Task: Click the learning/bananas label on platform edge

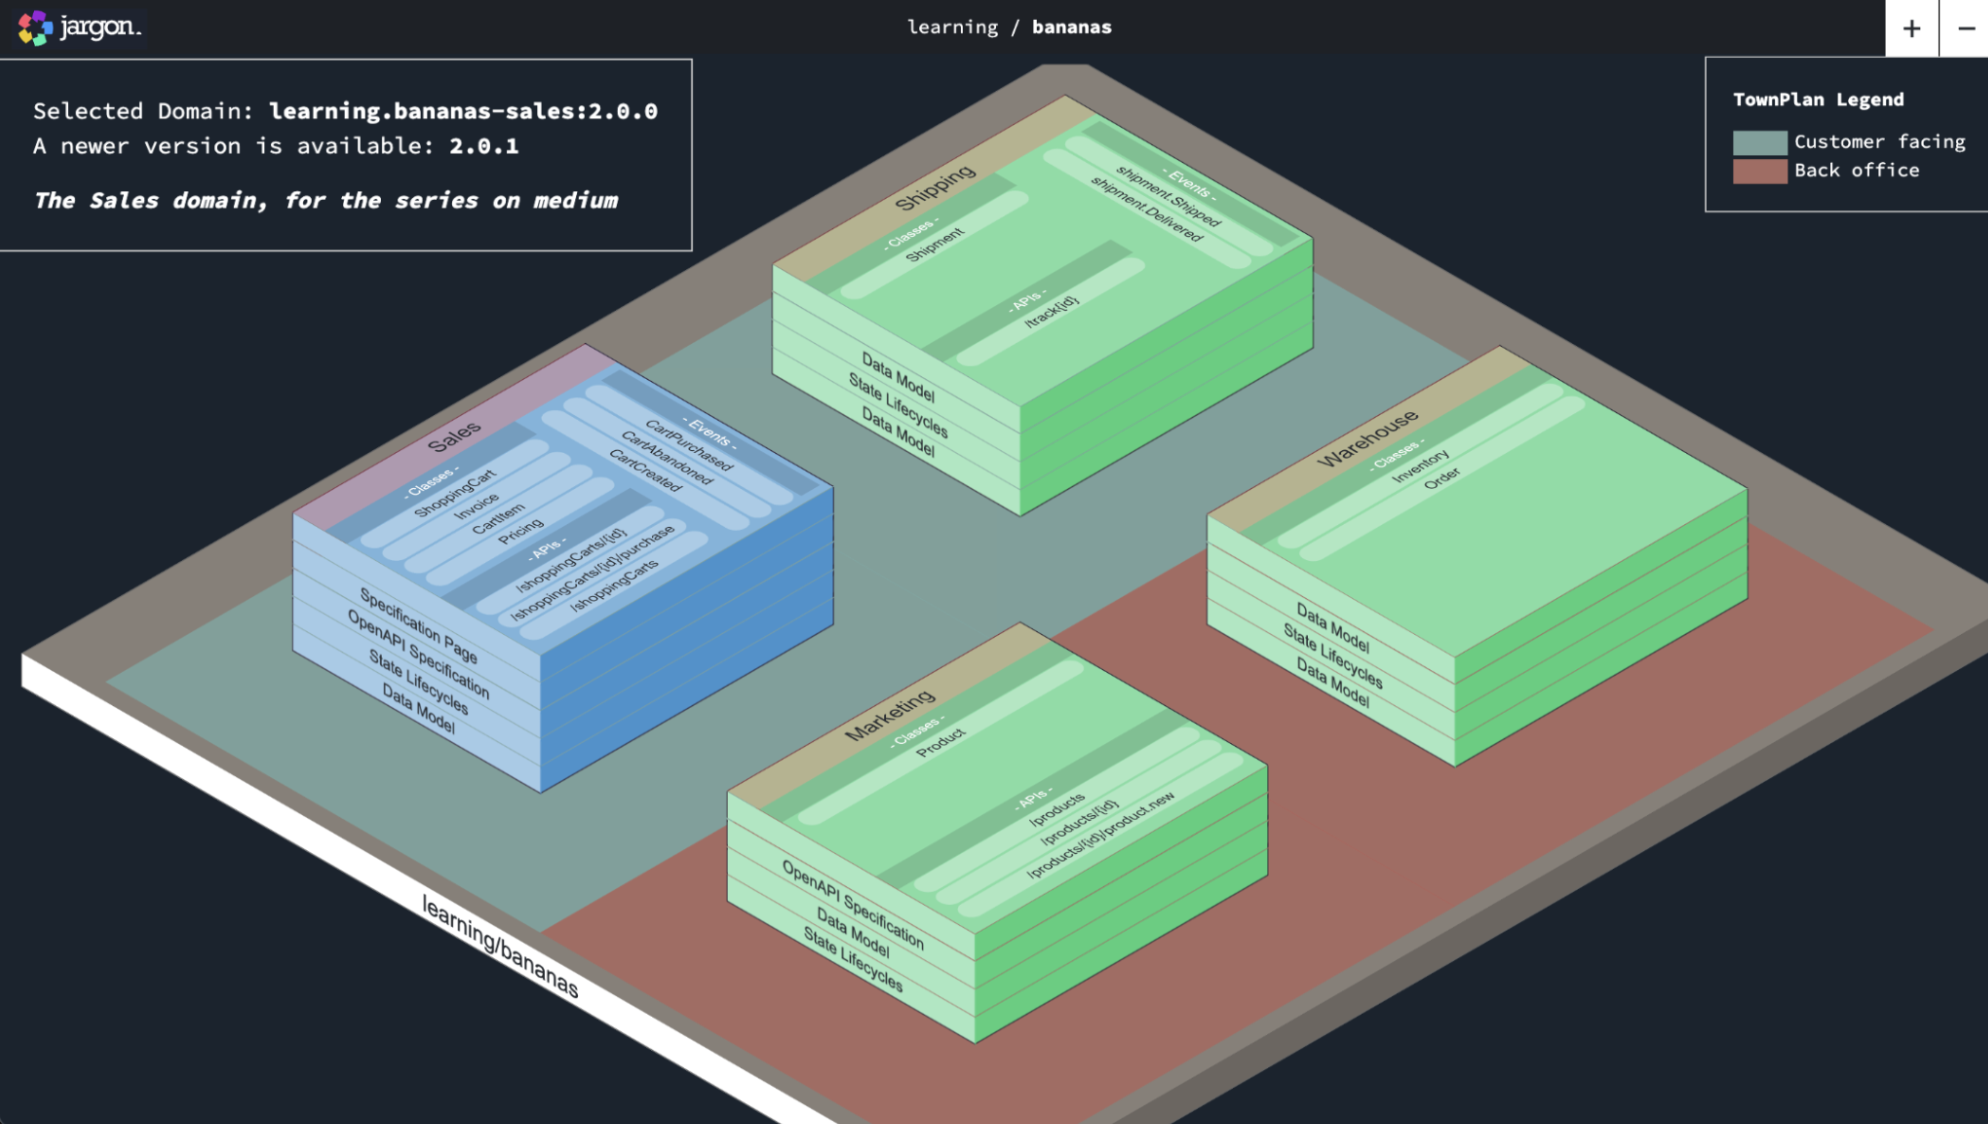Action: click(499, 946)
